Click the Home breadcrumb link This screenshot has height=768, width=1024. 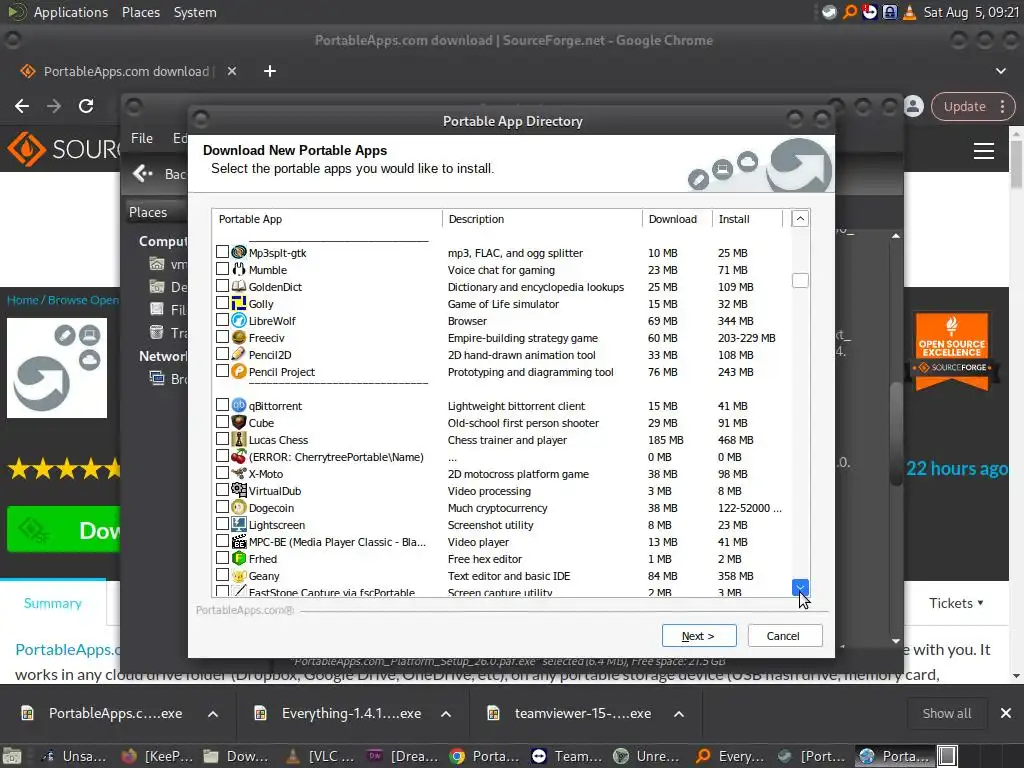point(22,300)
